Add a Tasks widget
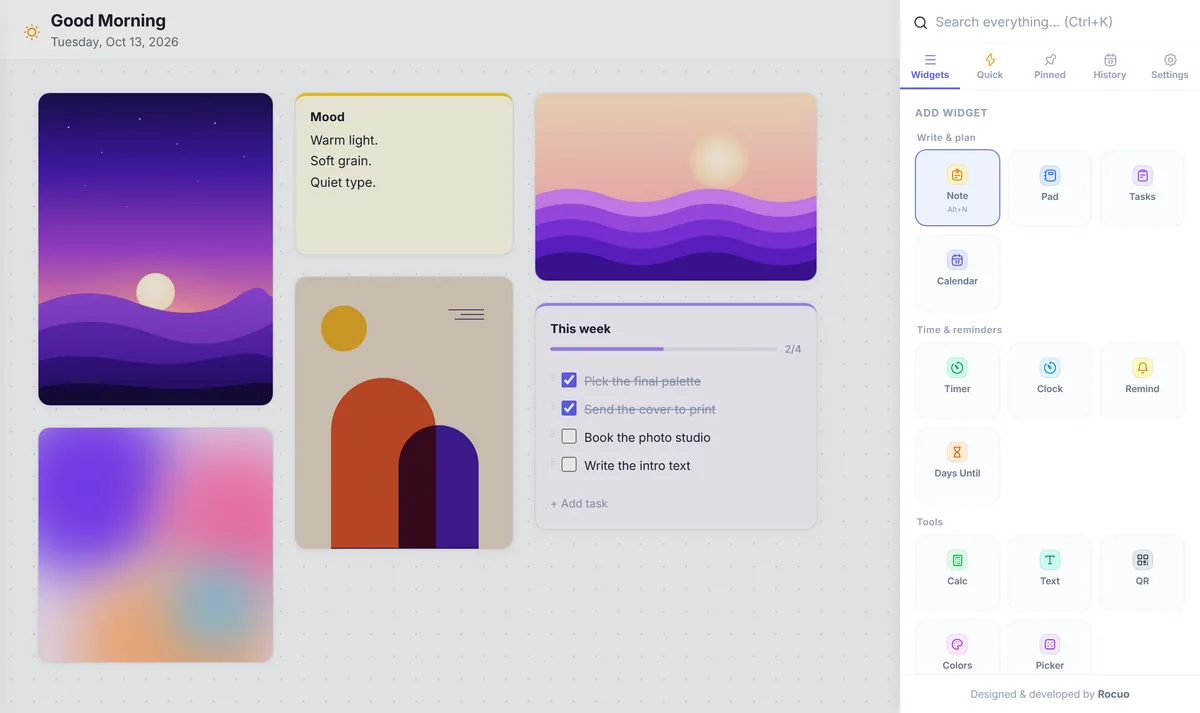Viewport: 1200px width, 713px height. tap(1142, 188)
